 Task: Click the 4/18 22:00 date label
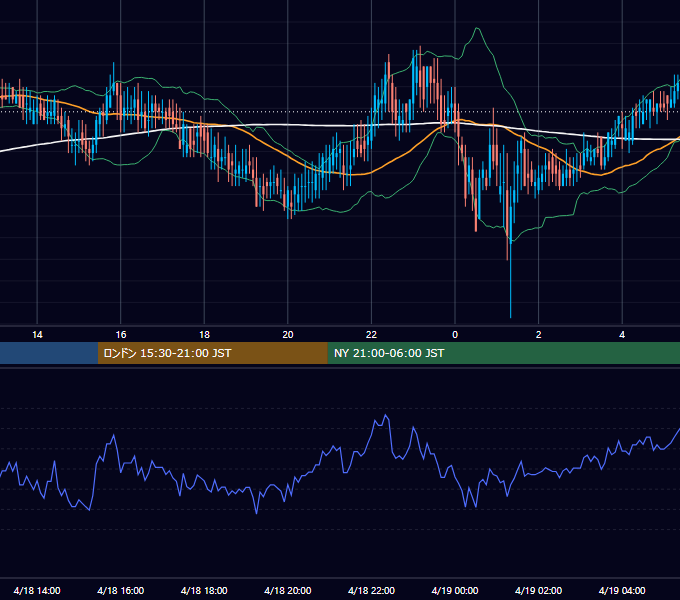click(371, 590)
